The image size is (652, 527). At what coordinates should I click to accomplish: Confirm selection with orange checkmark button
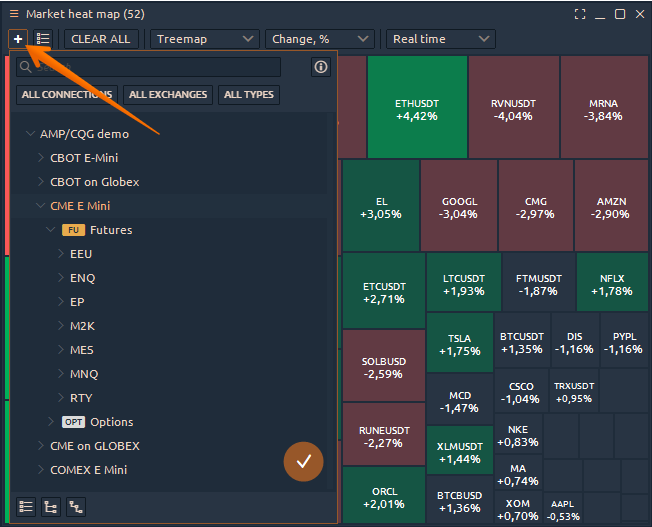[304, 461]
